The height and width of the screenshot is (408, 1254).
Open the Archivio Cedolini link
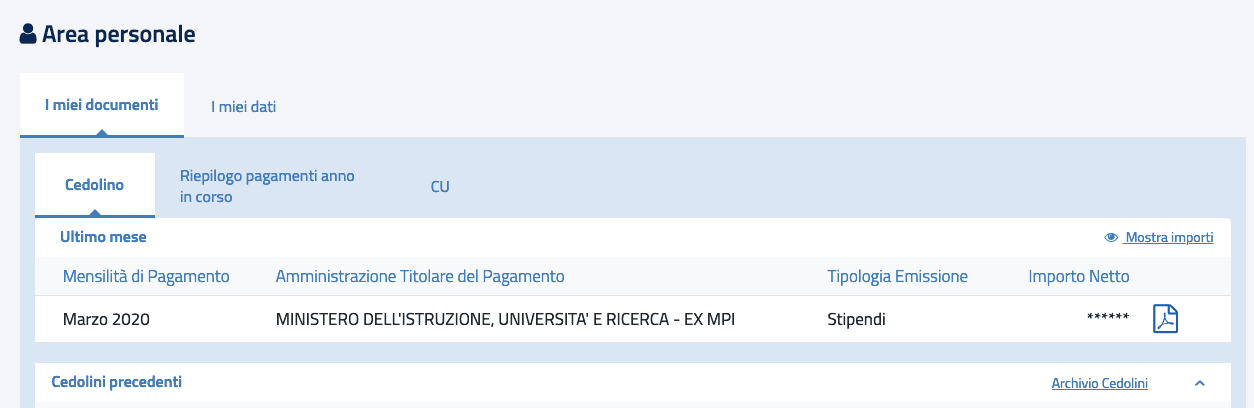click(x=1099, y=383)
